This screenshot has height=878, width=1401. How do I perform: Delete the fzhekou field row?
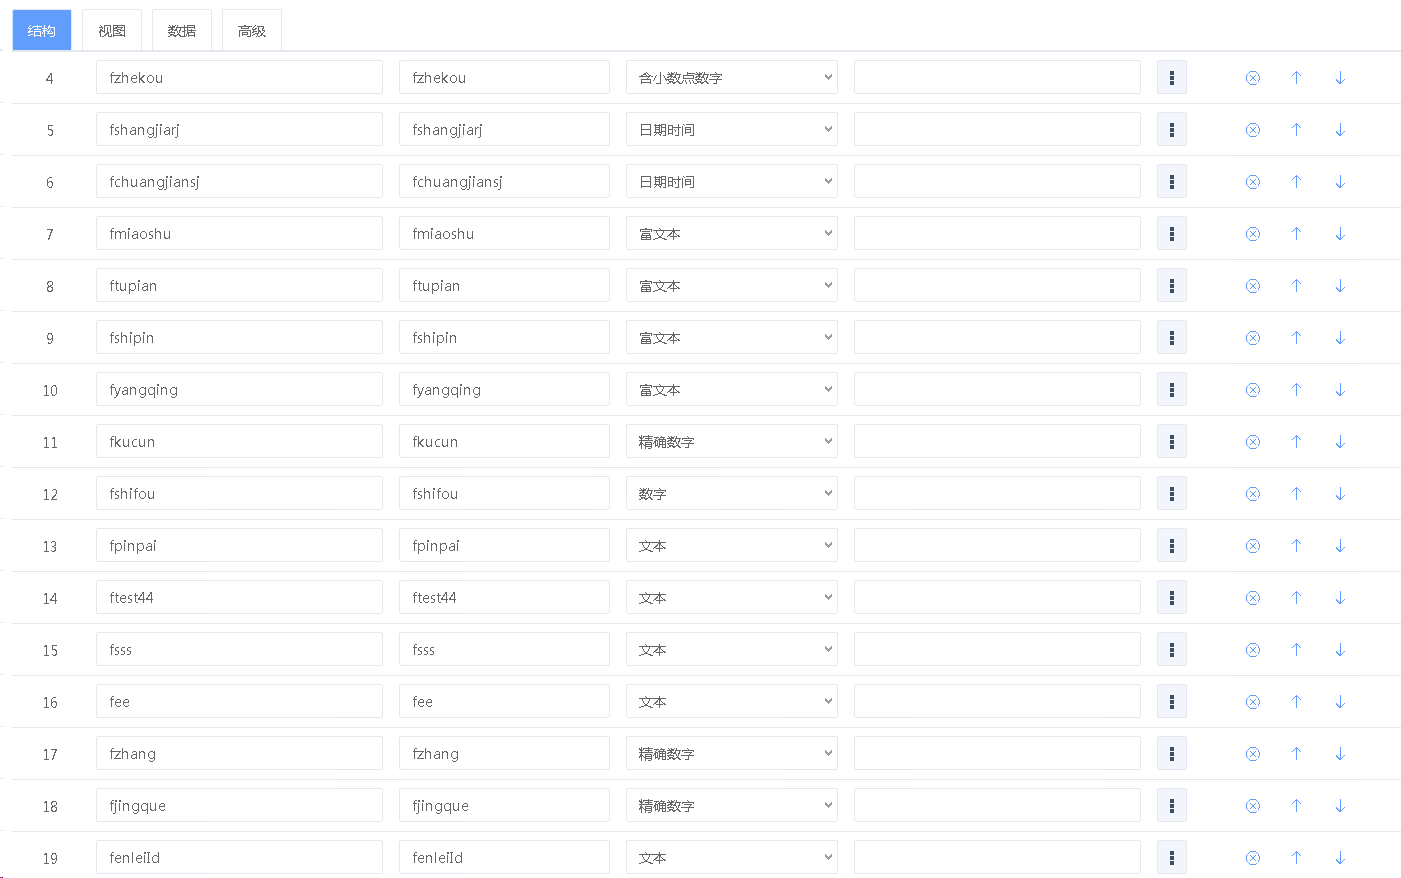click(x=1252, y=78)
